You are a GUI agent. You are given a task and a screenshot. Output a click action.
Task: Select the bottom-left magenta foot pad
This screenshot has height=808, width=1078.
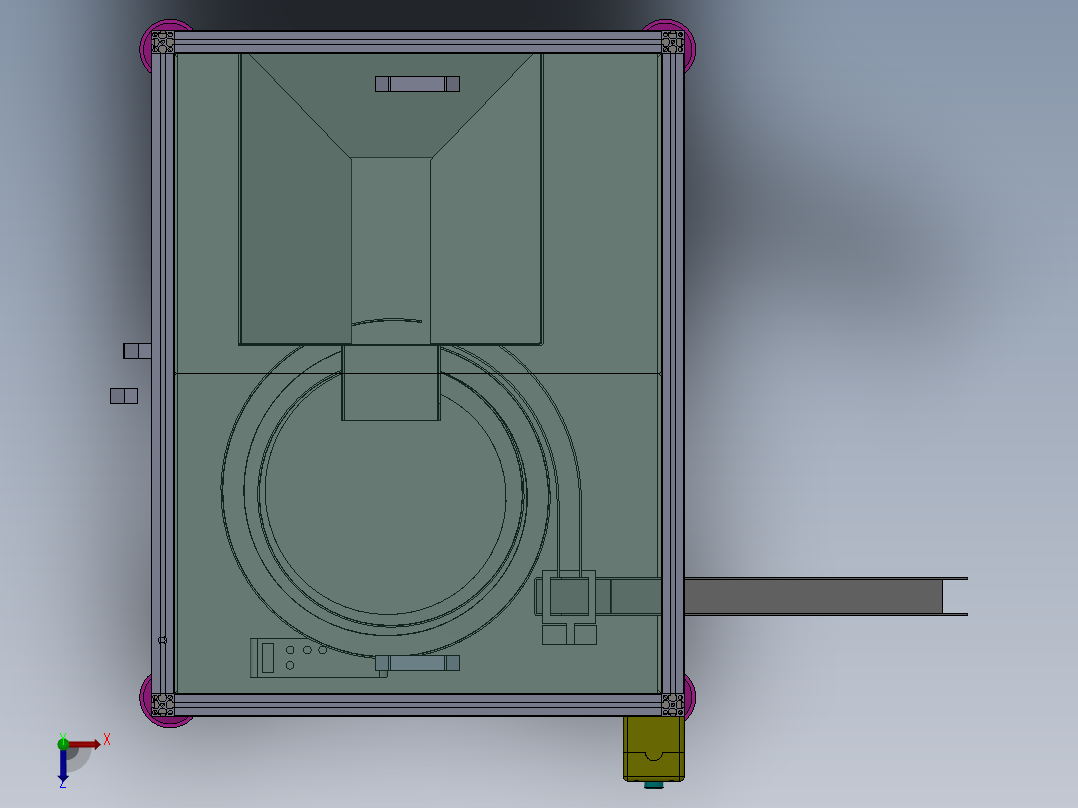[145, 701]
